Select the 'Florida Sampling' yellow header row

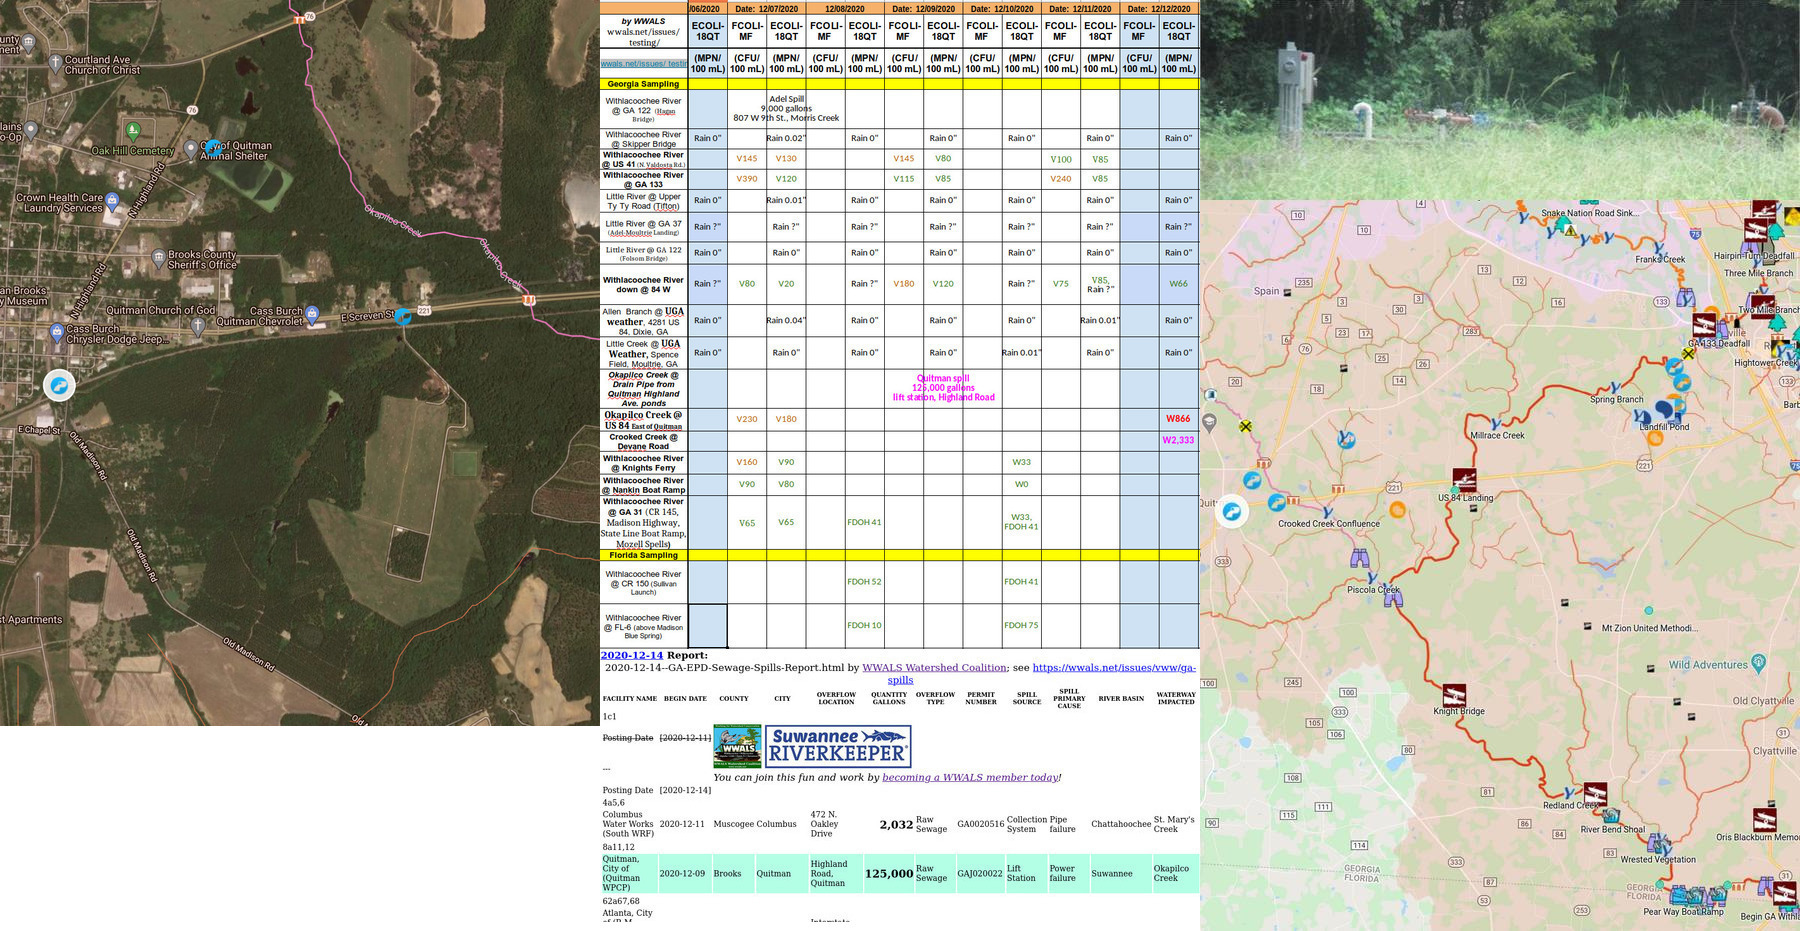(899, 555)
